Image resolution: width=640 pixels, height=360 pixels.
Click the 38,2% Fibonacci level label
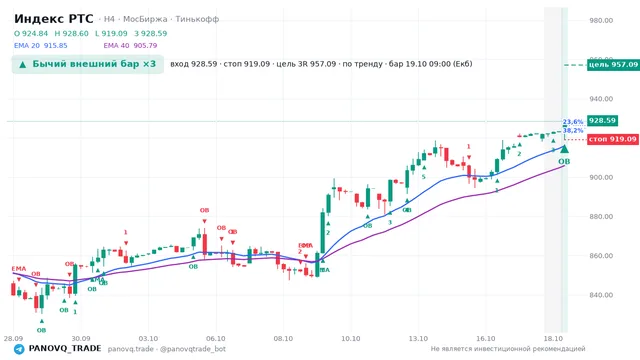click(573, 131)
